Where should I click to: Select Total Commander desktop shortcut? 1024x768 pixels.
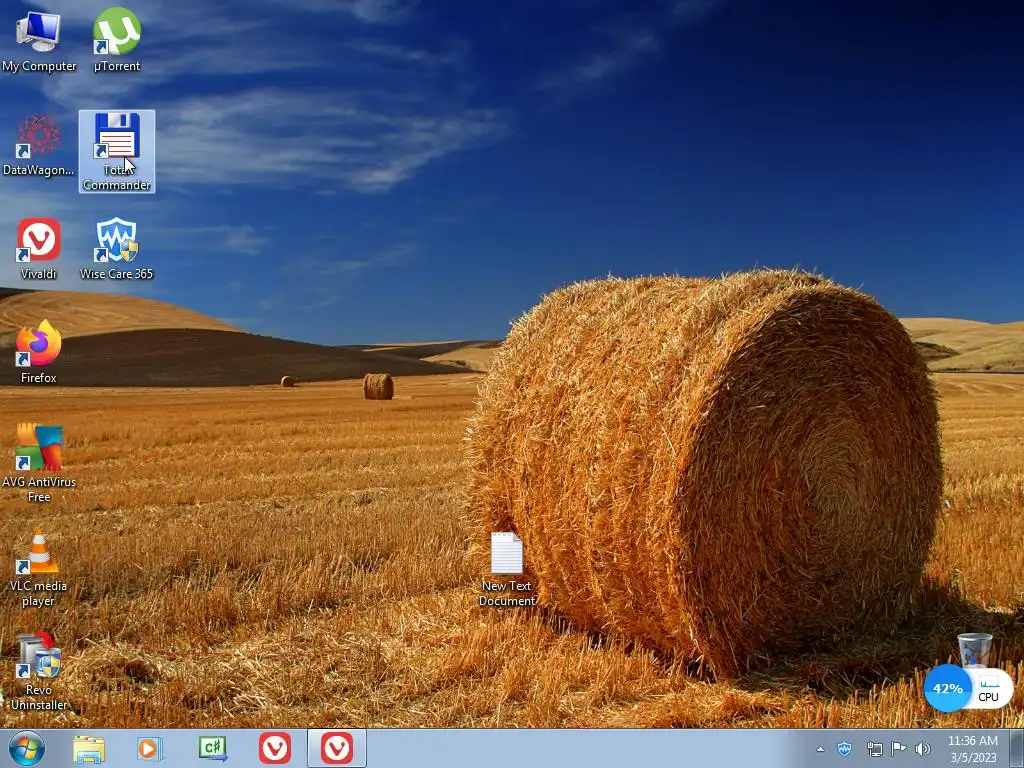(117, 151)
